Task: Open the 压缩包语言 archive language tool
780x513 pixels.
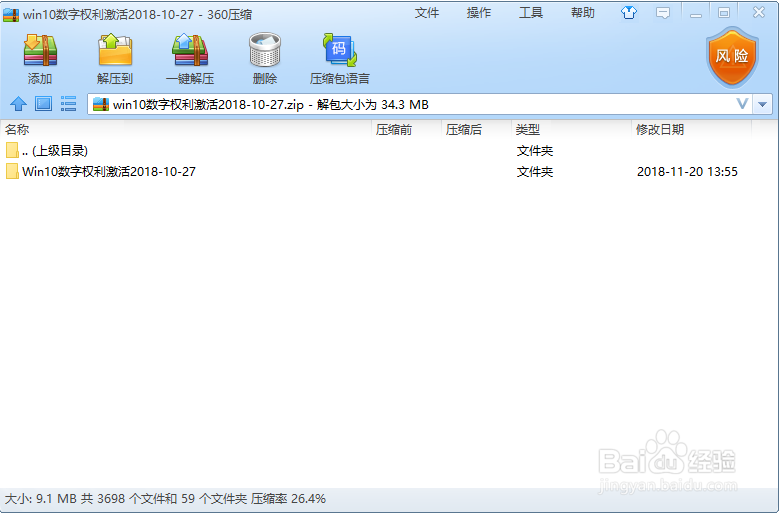Action: [340, 50]
